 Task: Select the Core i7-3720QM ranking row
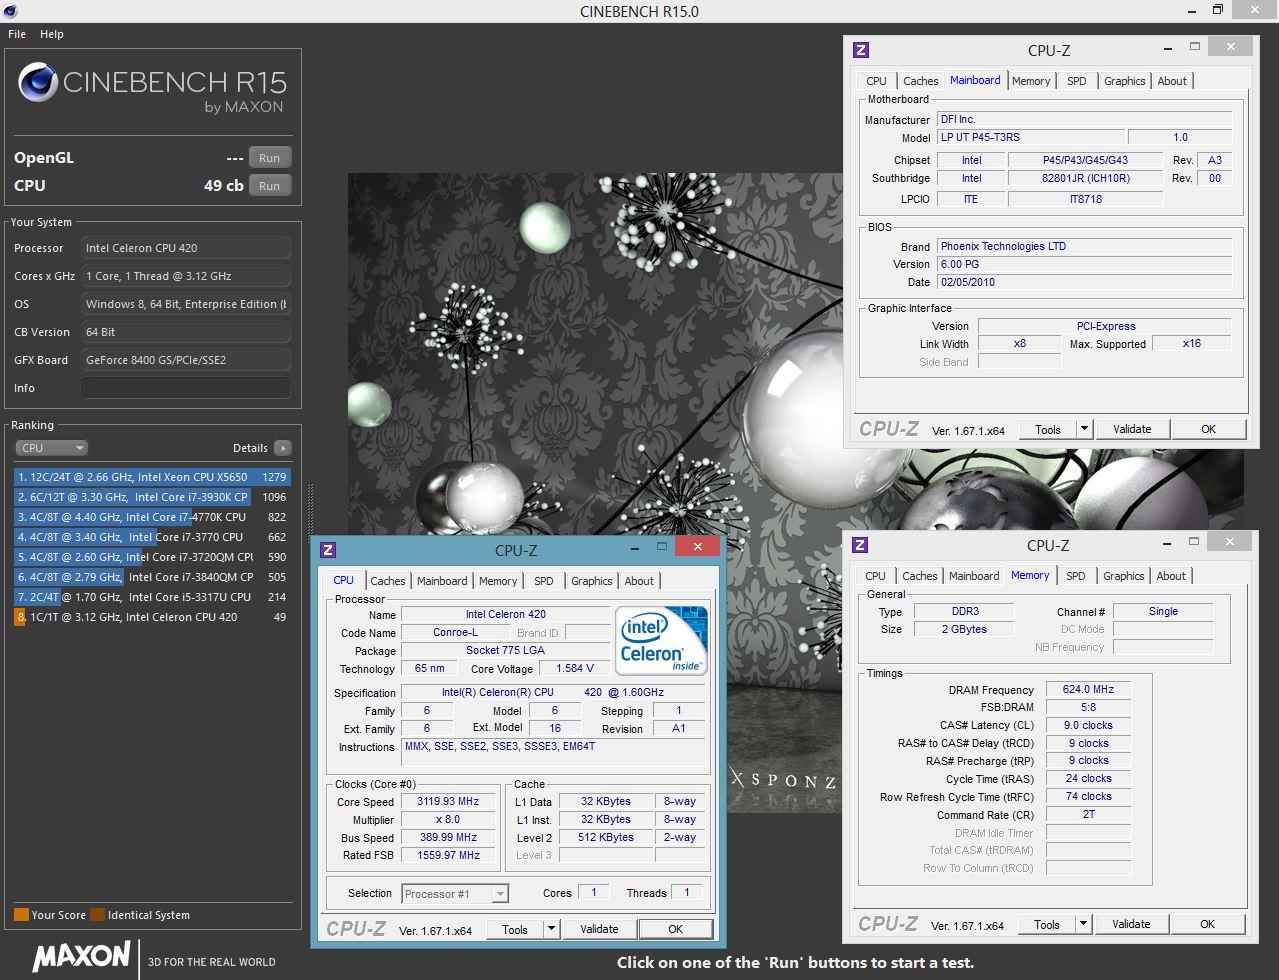coord(151,557)
